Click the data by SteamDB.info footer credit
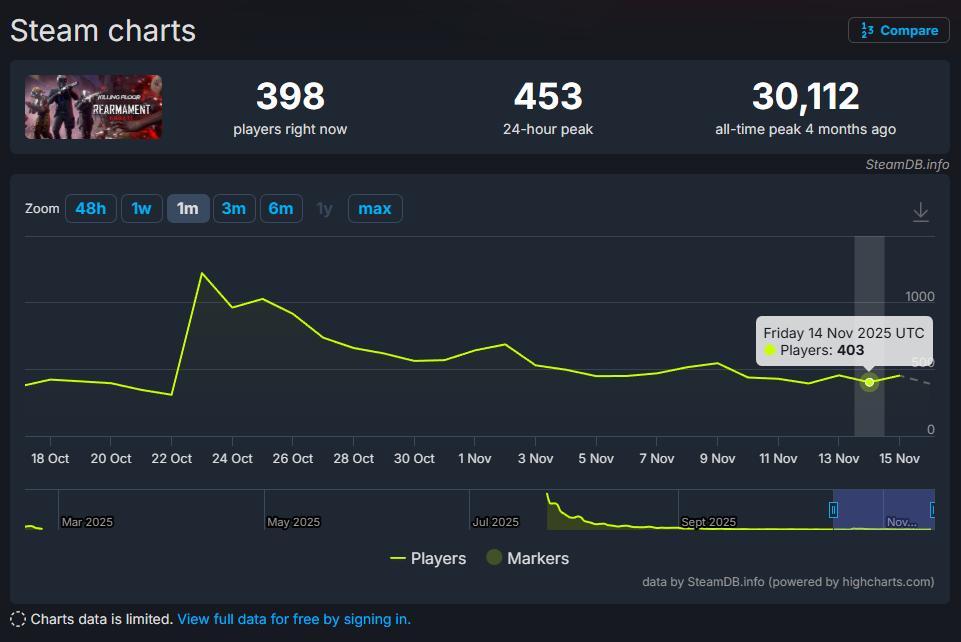Screen dimensions: 961x642 pos(788,581)
